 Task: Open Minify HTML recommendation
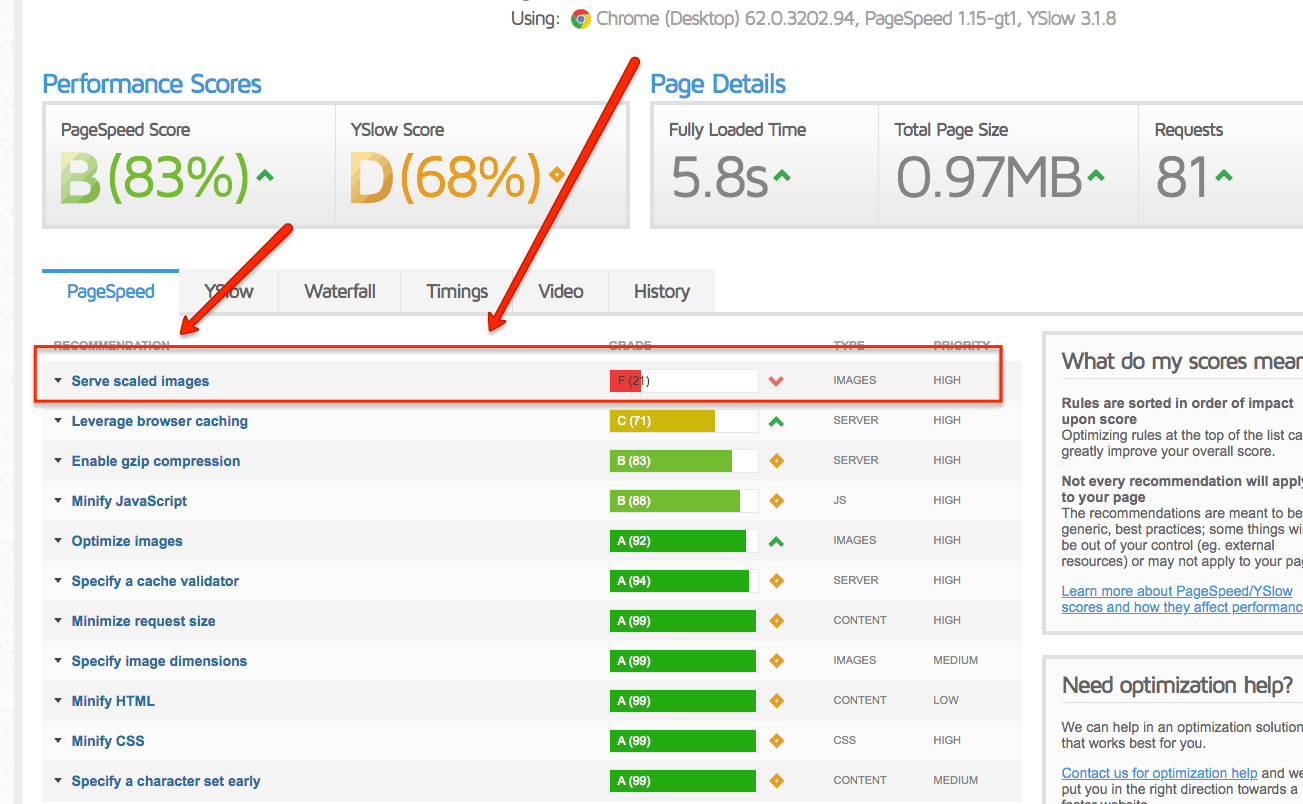[x=113, y=701]
